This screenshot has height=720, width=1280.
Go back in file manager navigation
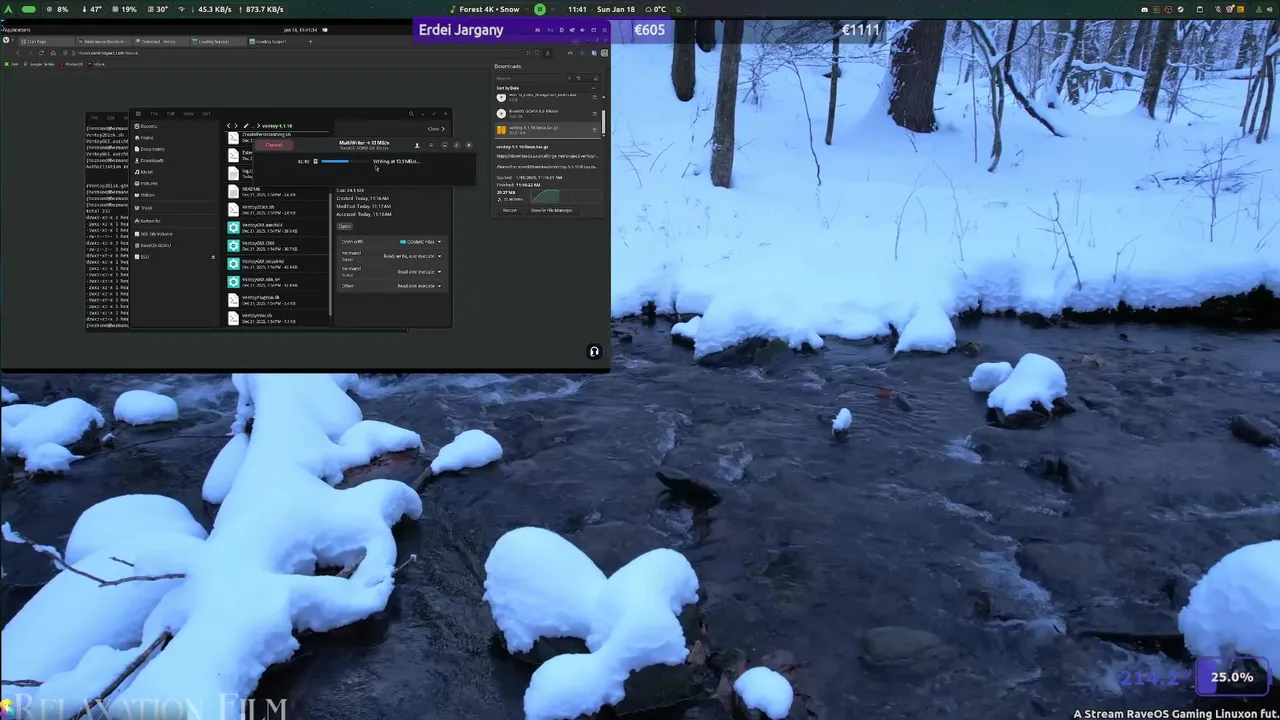[228, 126]
